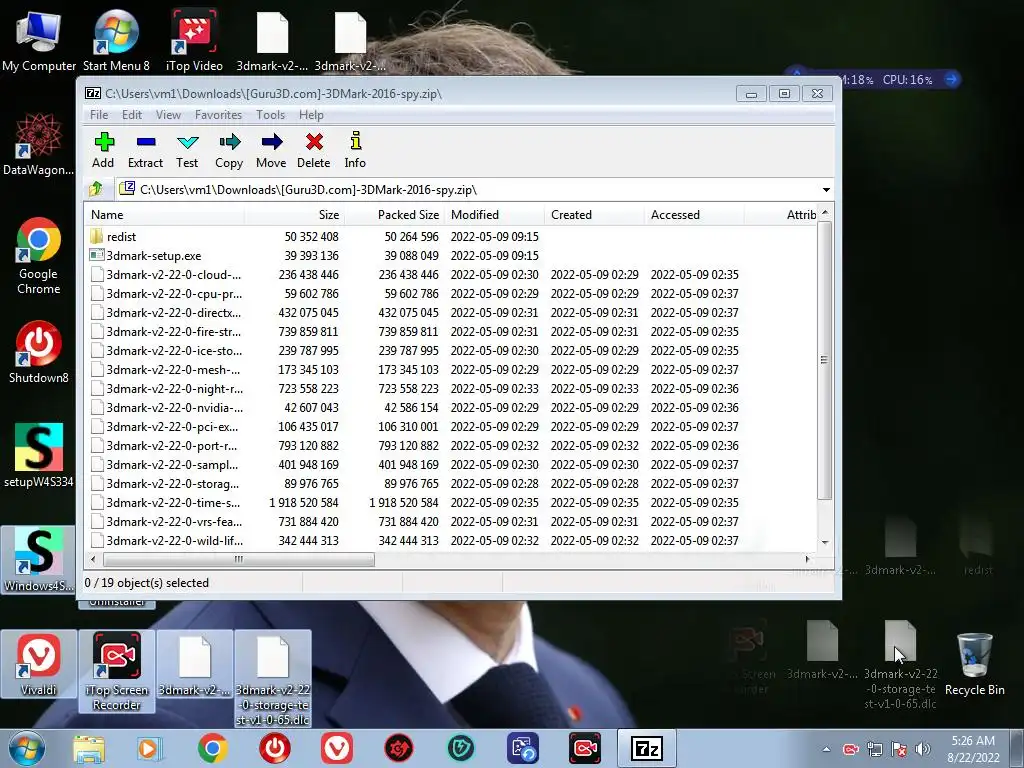Select the 3dmark-v2-22-0-pci-ex file

point(451,426)
